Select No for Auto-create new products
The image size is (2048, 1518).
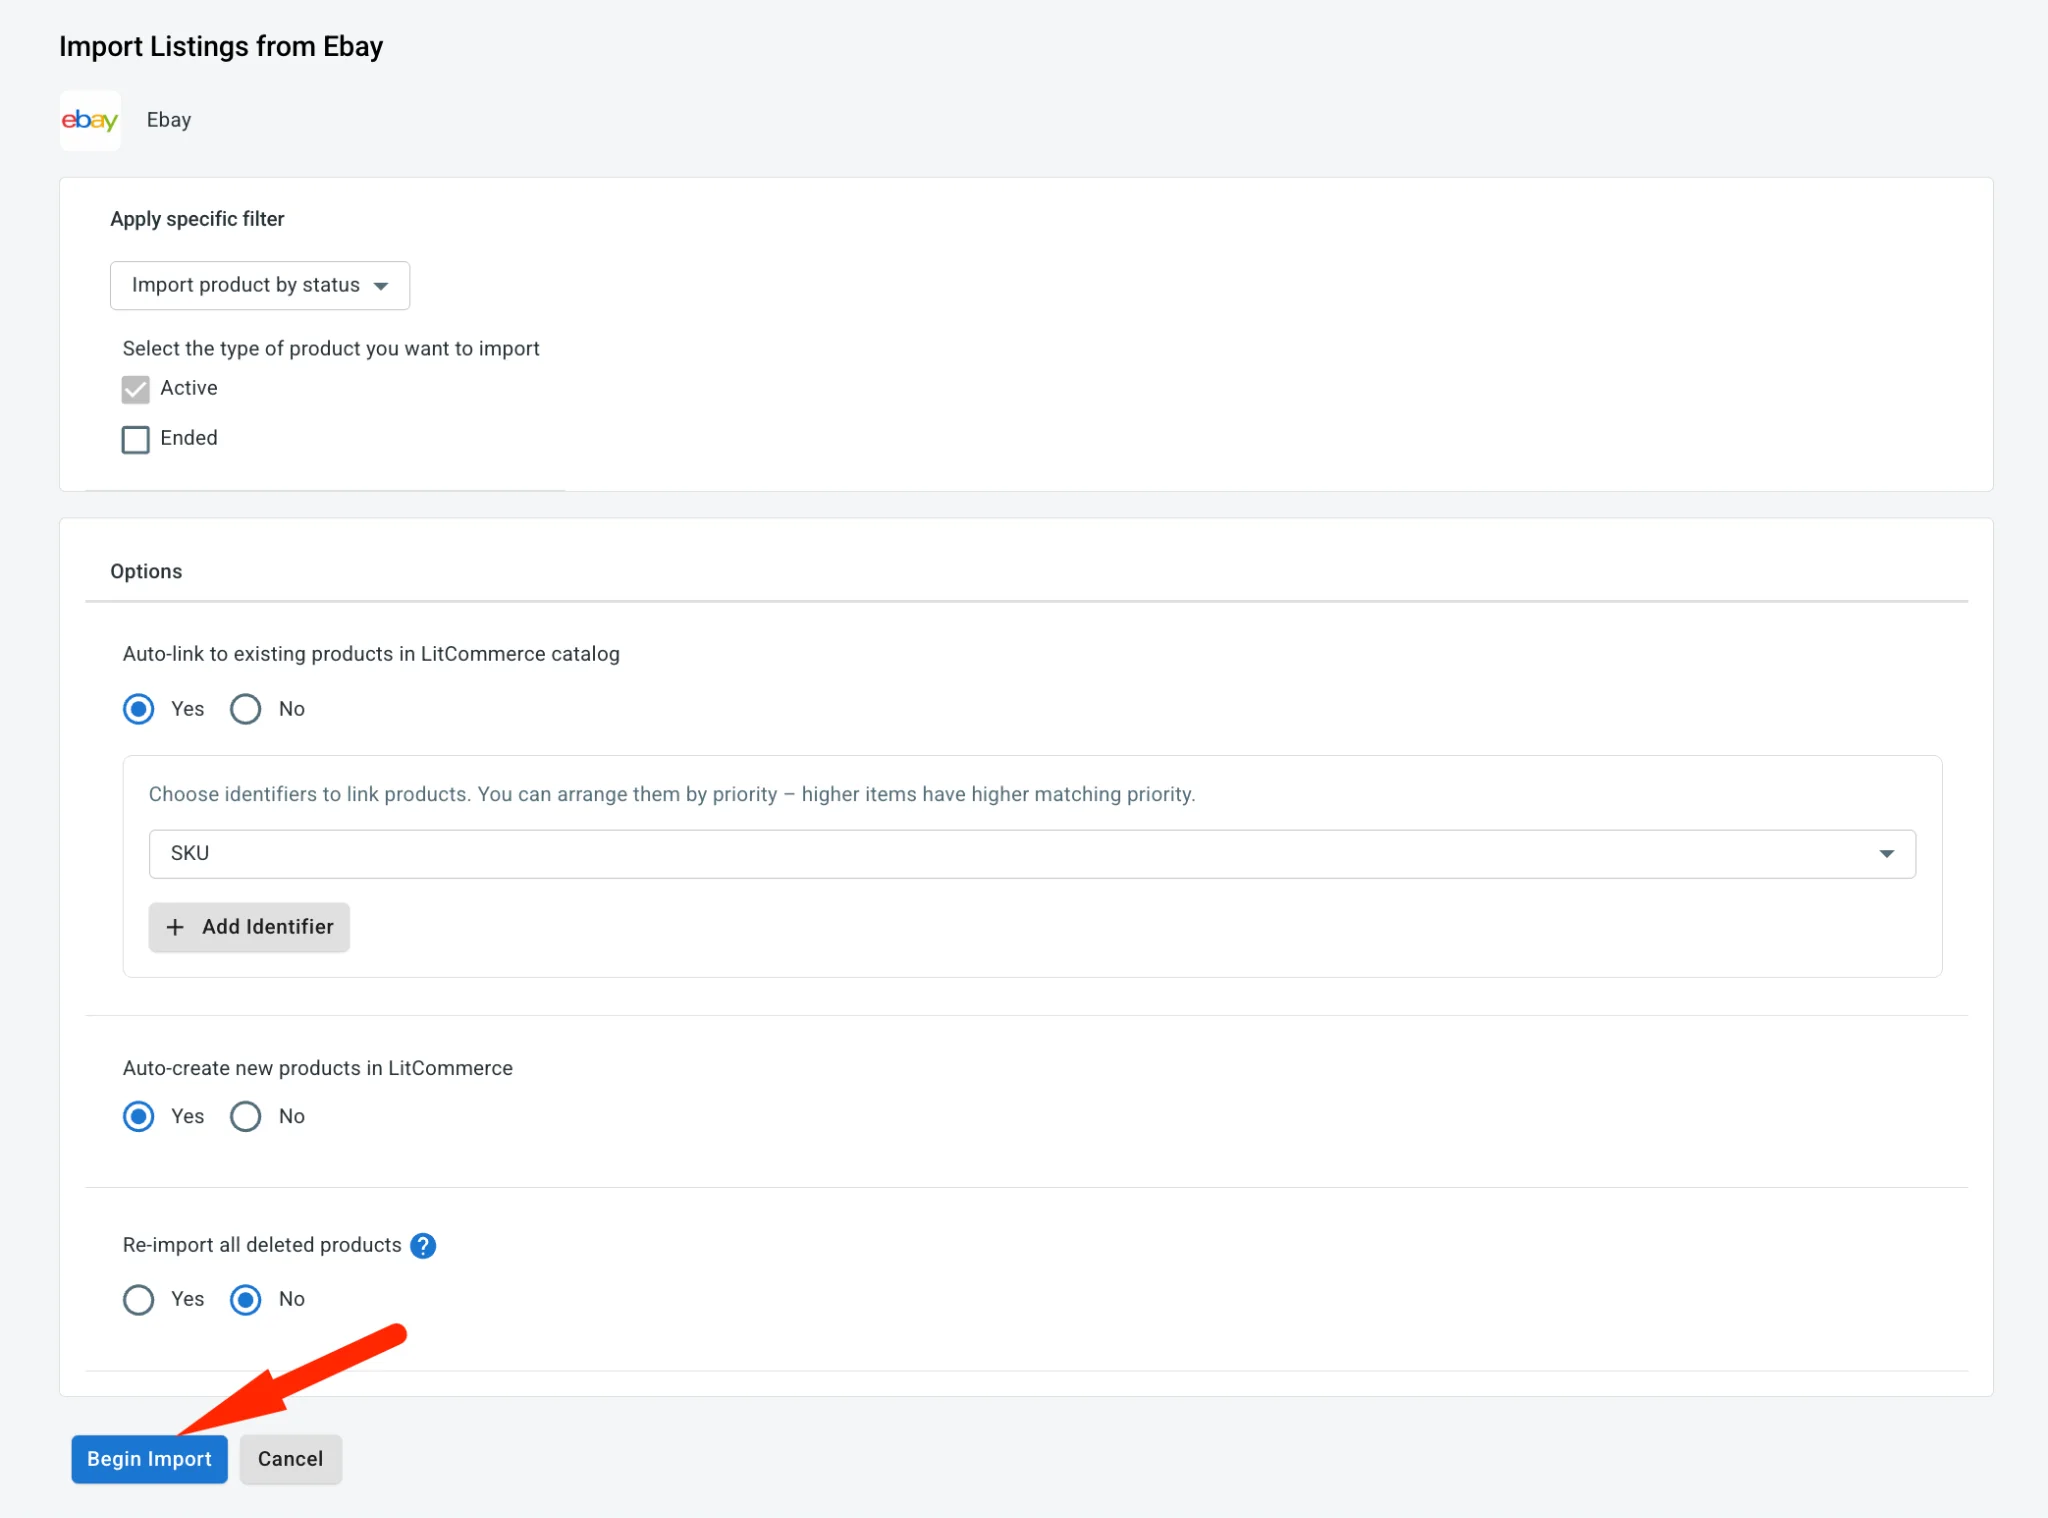[x=246, y=1116]
